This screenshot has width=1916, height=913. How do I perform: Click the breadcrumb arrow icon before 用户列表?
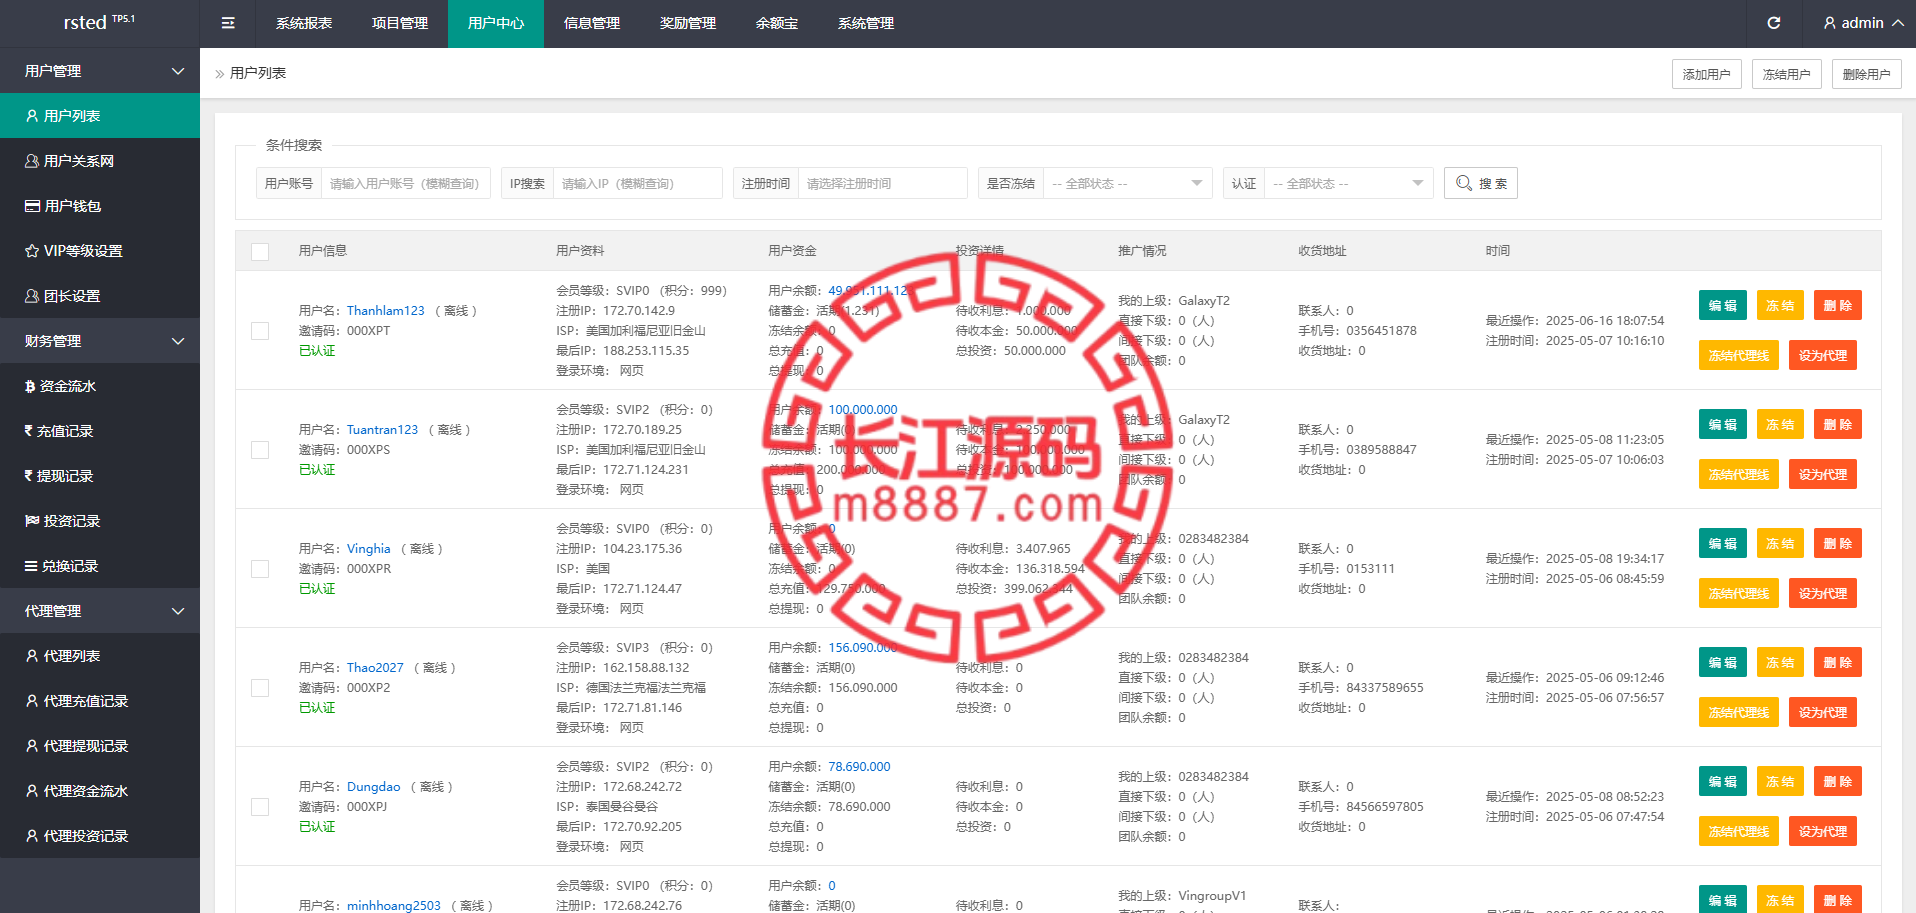[x=220, y=74]
